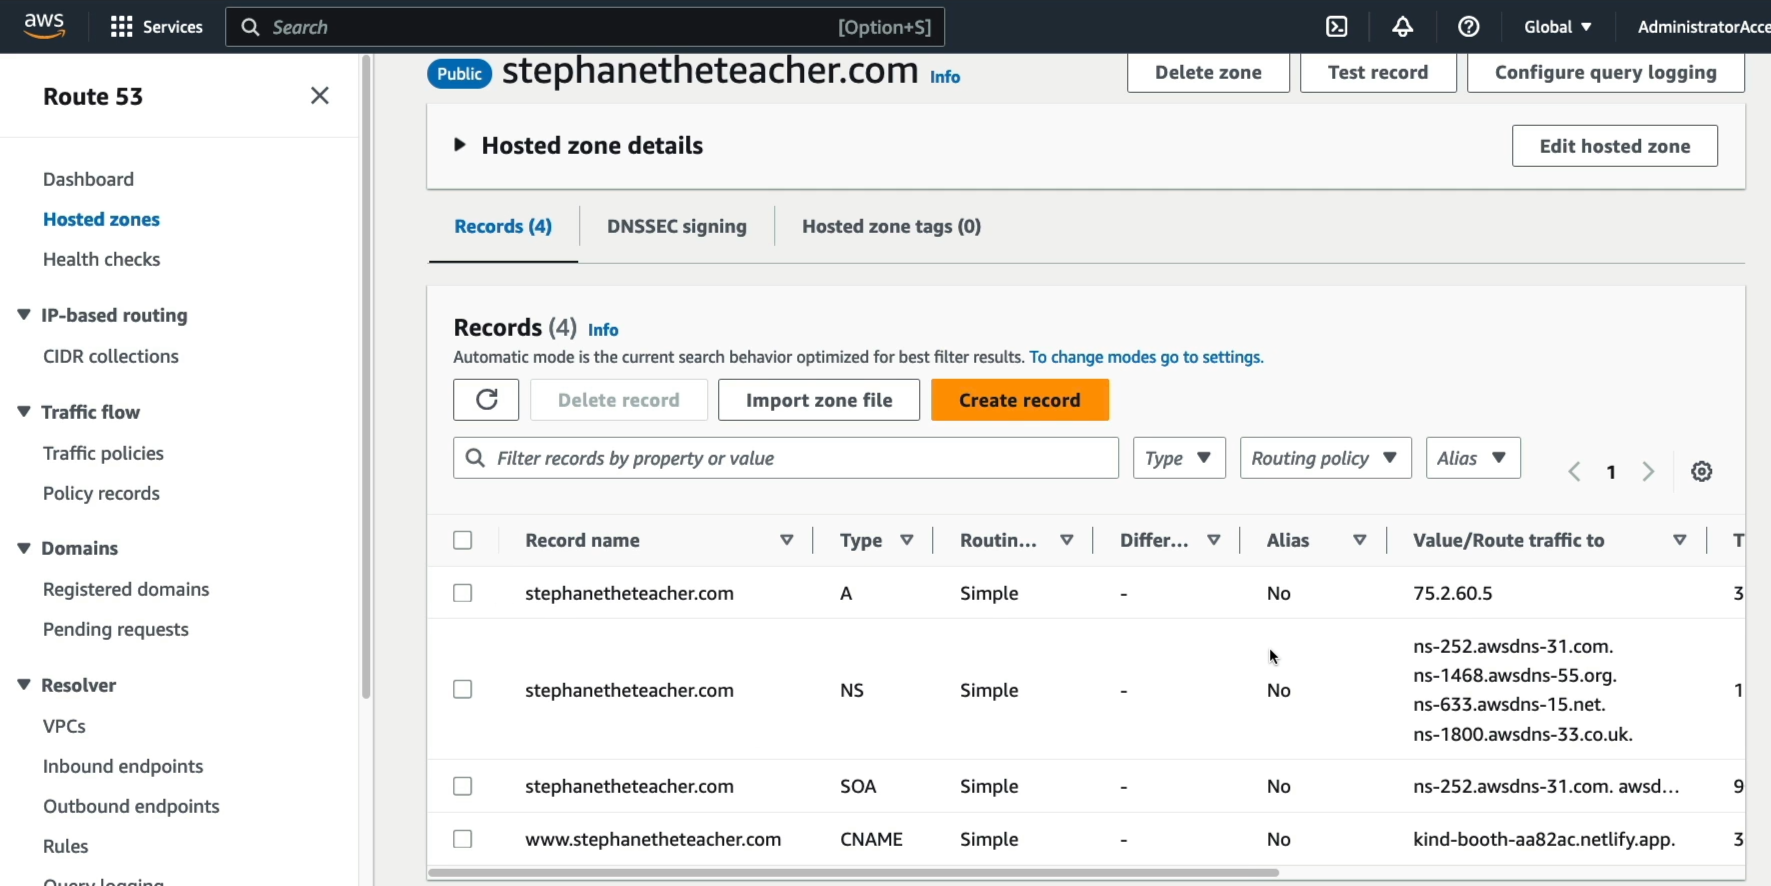Open VPCs under Resolver
The image size is (1771, 886).
point(64,726)
